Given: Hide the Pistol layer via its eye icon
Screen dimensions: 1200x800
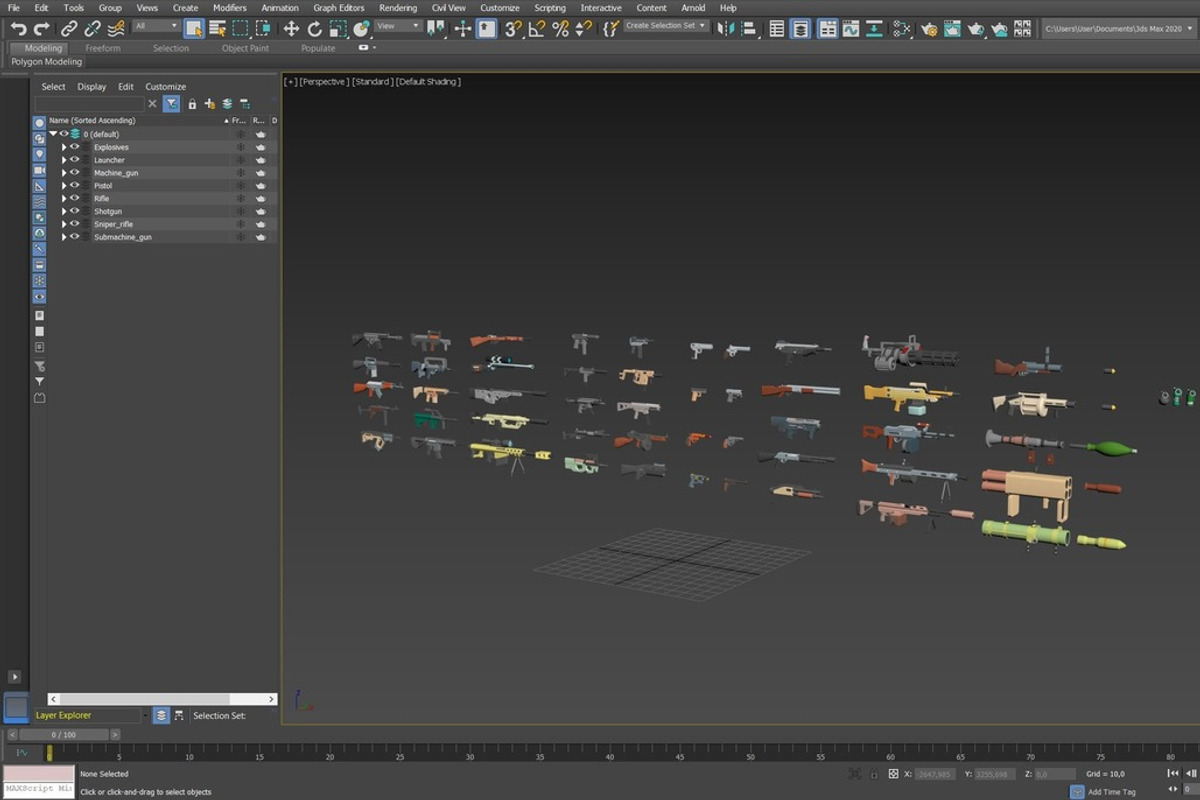Looking at the screenshot, I should tap(74, 186).
